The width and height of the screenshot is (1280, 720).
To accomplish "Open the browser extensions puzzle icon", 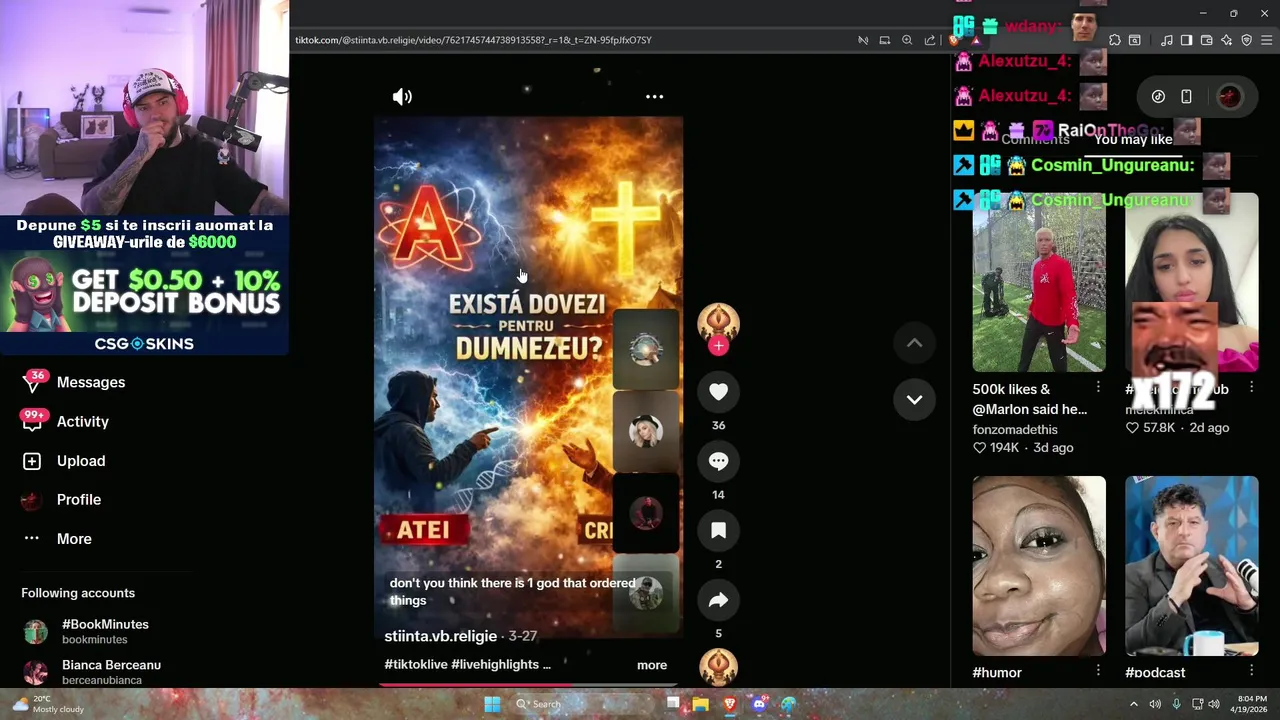I will [1115, 40].
